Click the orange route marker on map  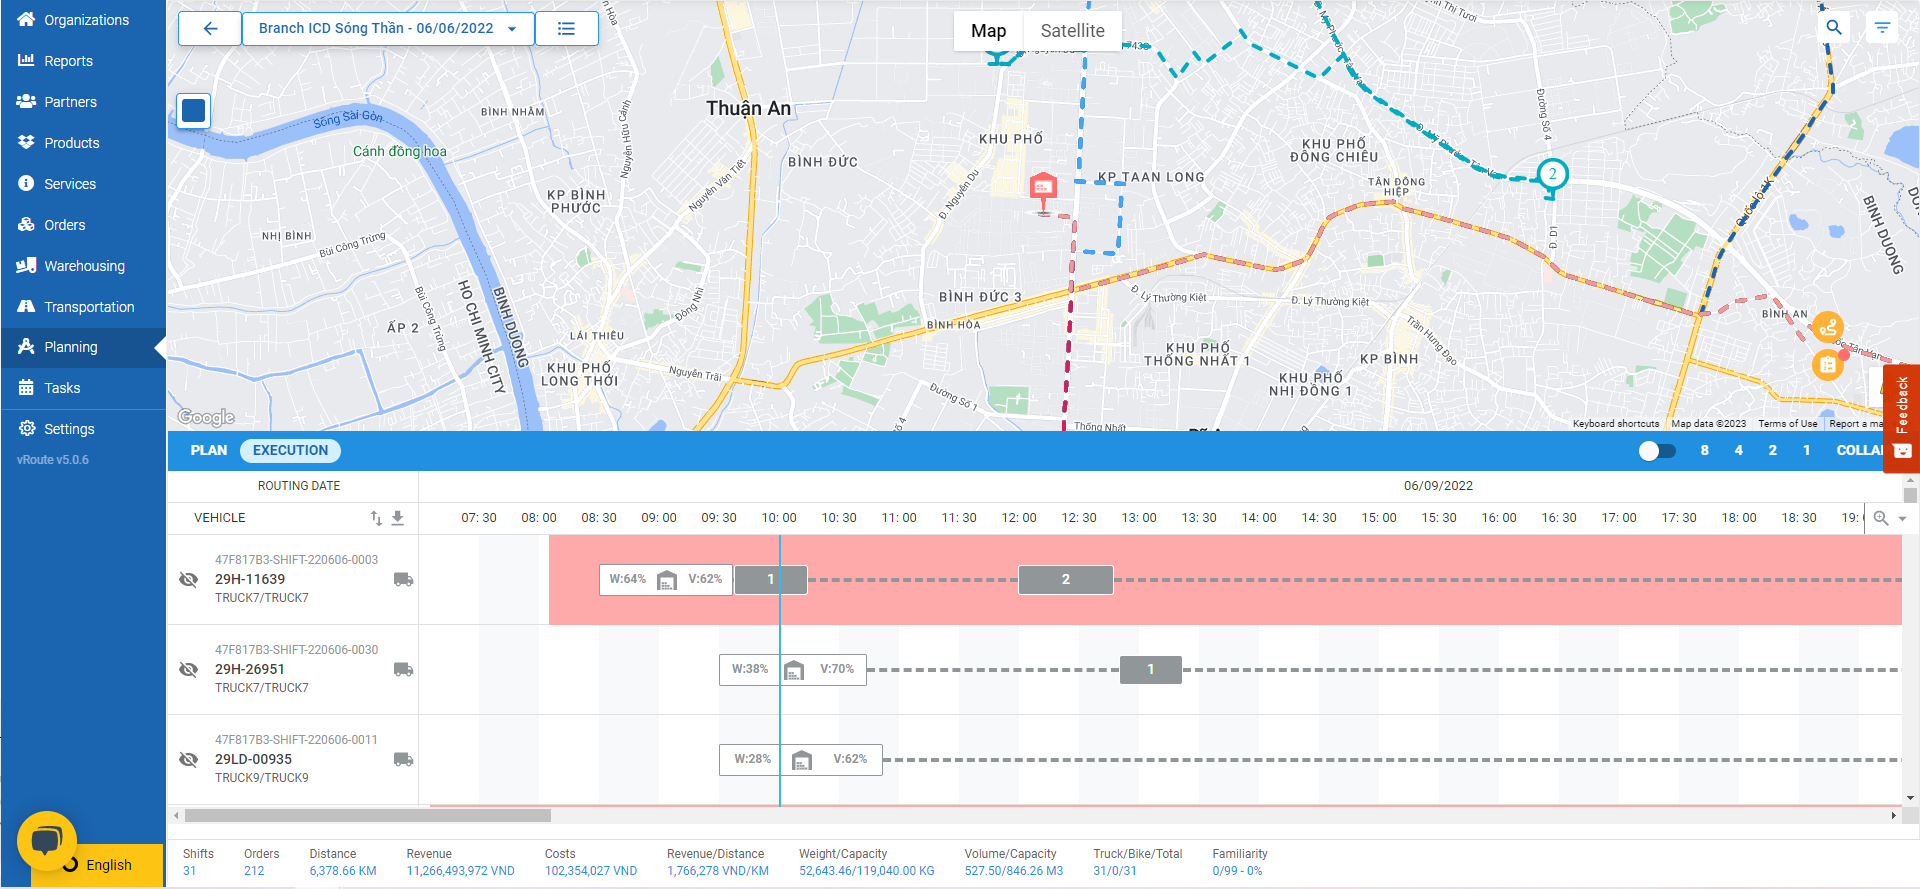pyautogui.click(x=1828, y=327)
